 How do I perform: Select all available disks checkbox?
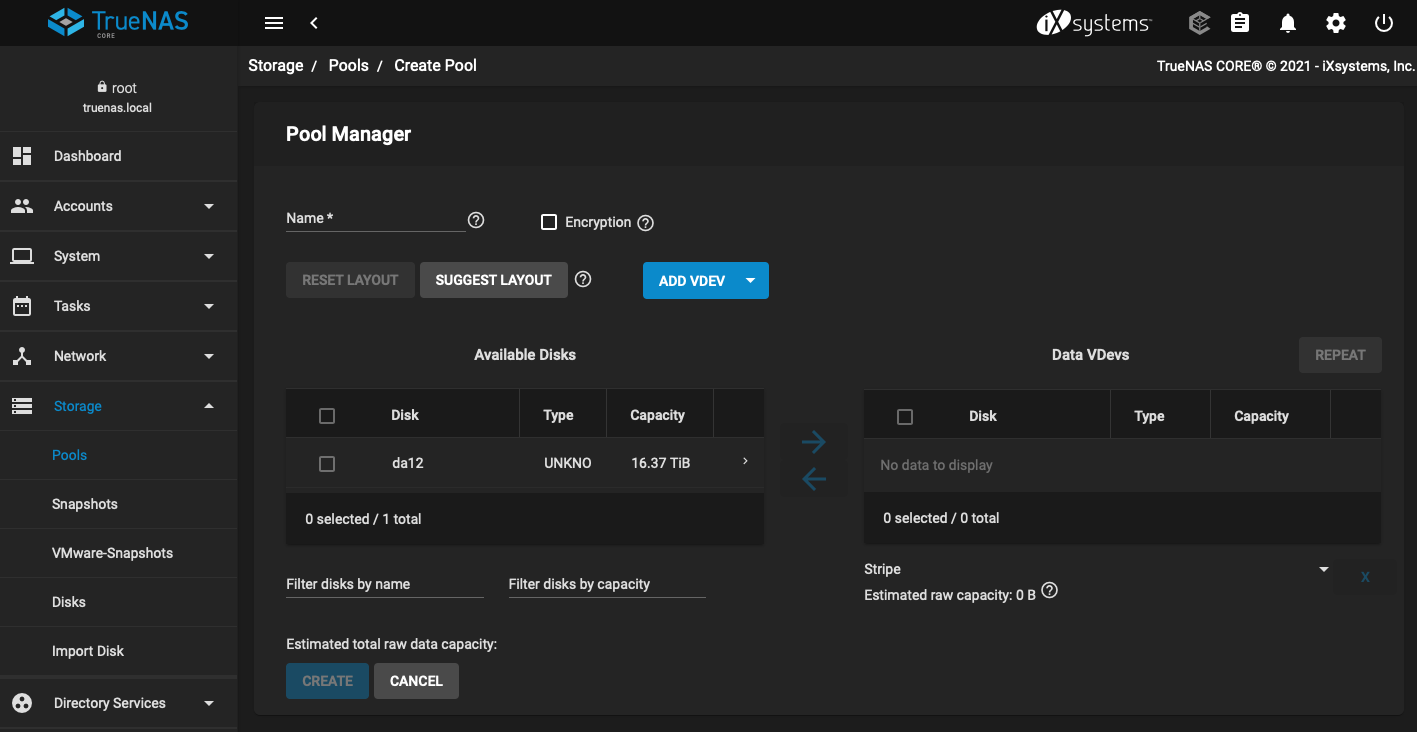326,416
